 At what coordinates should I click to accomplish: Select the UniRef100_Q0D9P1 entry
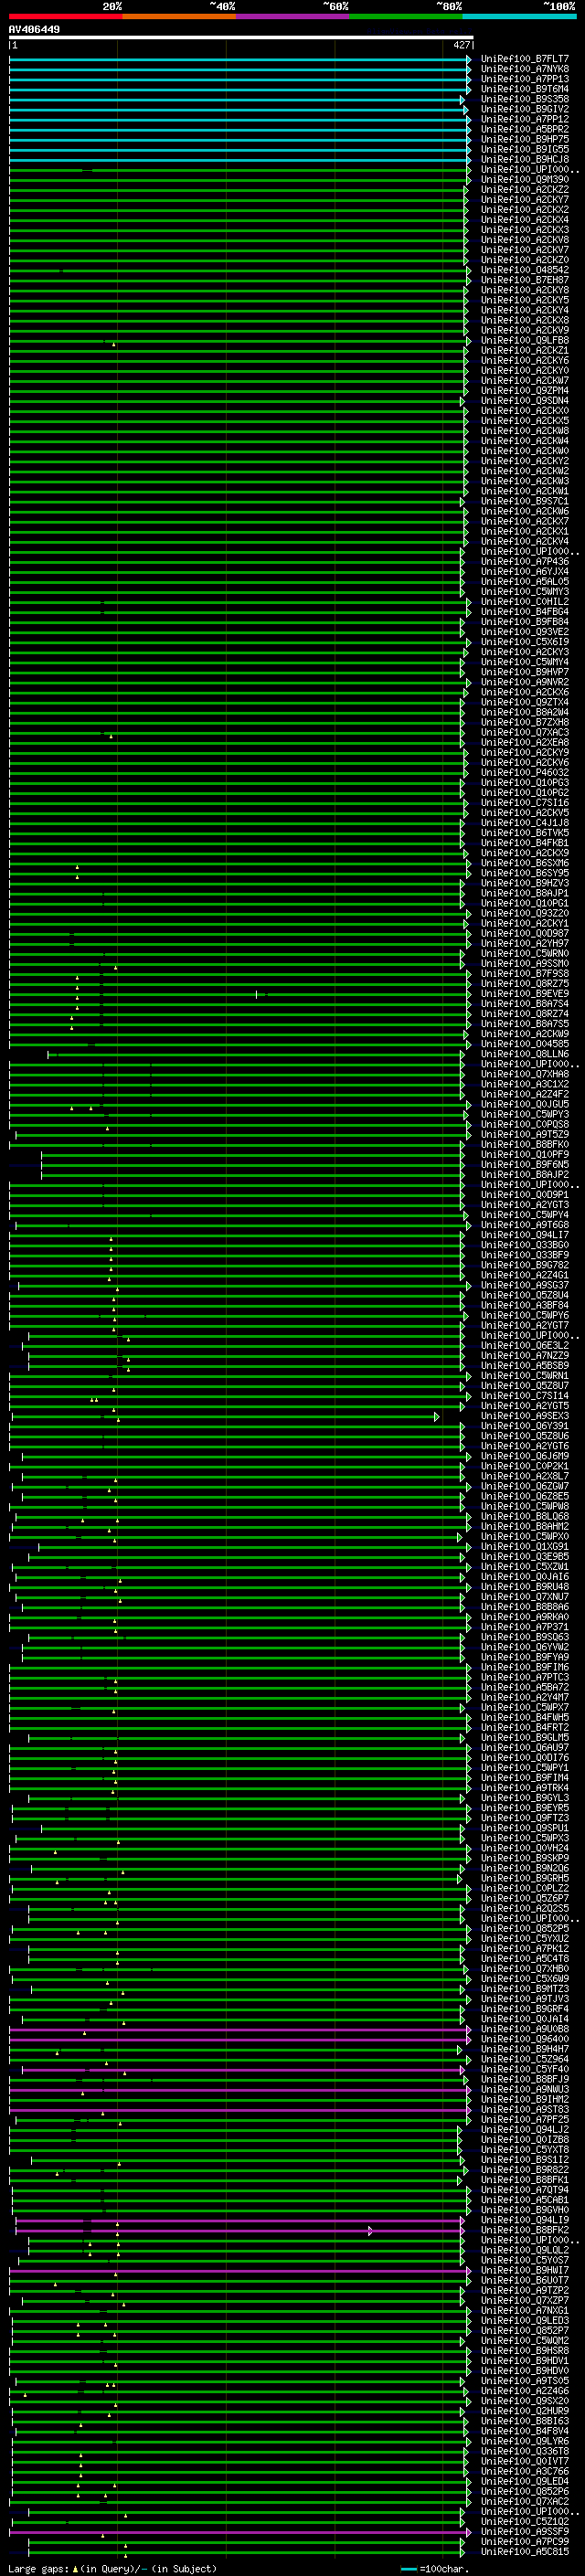click(524, 1194)
